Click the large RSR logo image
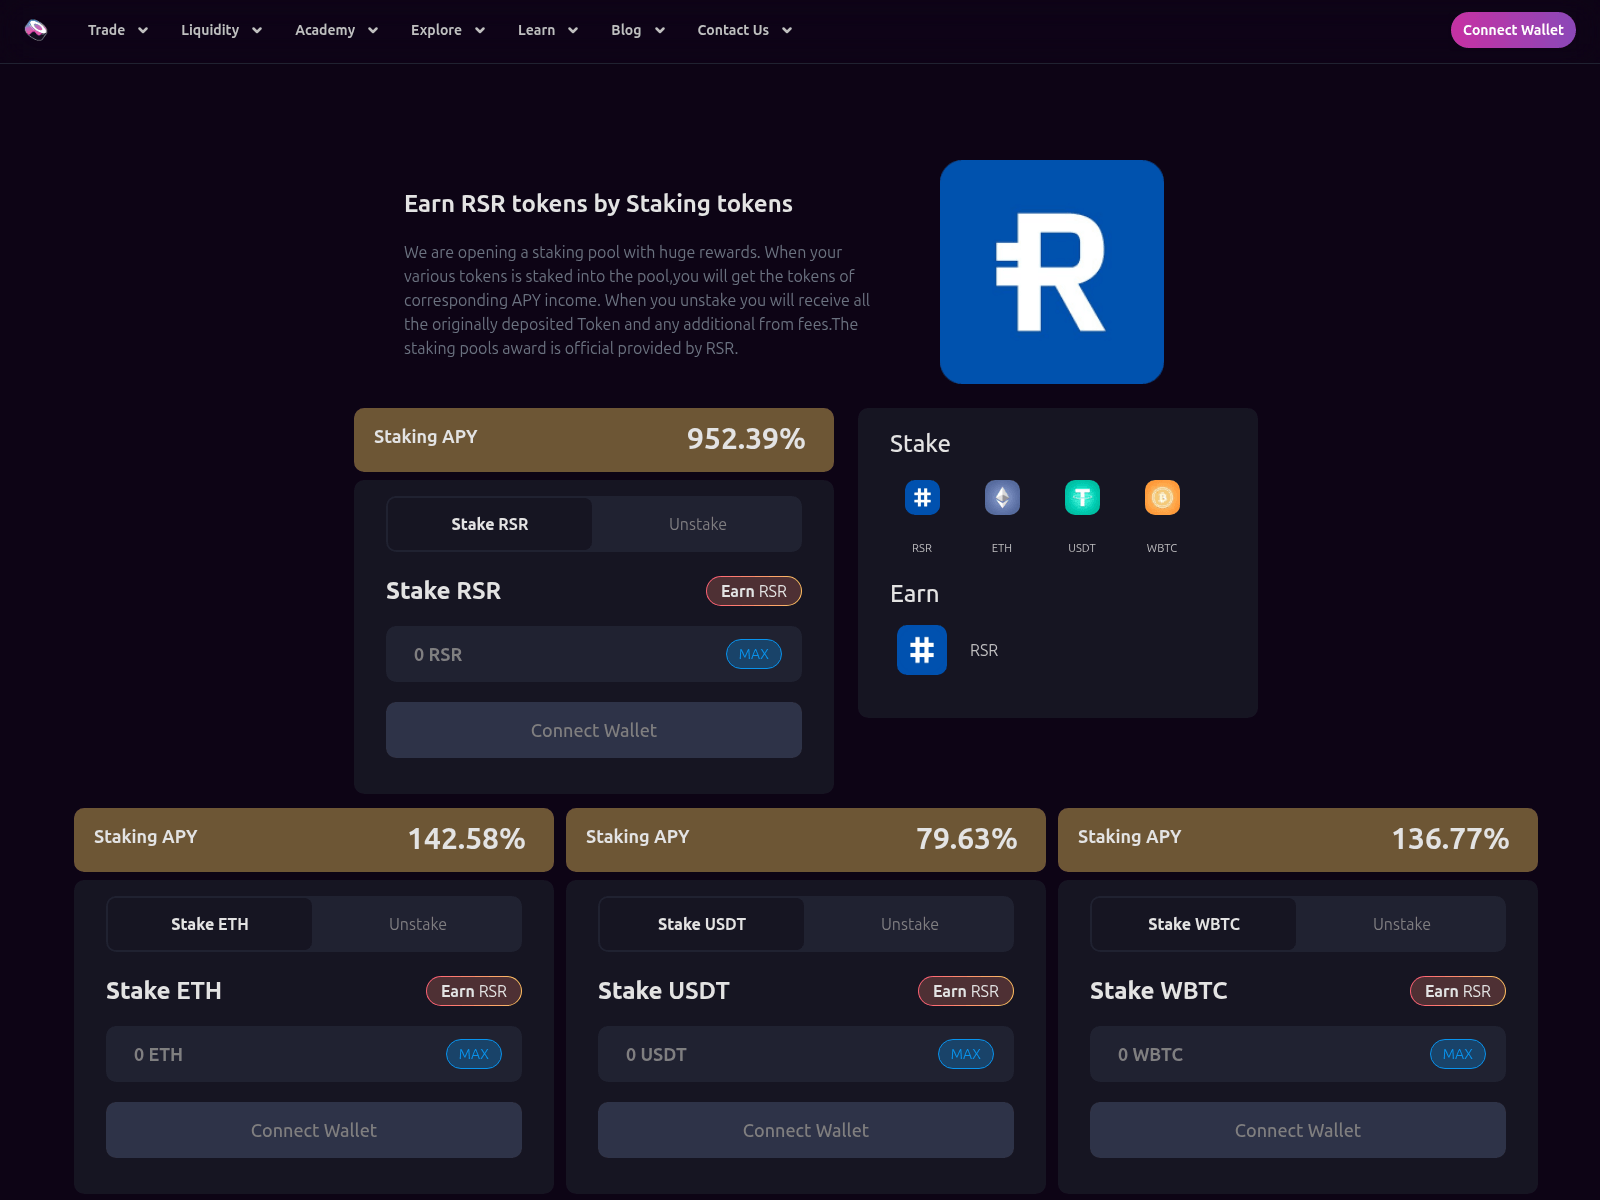Screen dimensions: 1600x1200 click(1052, 272)
